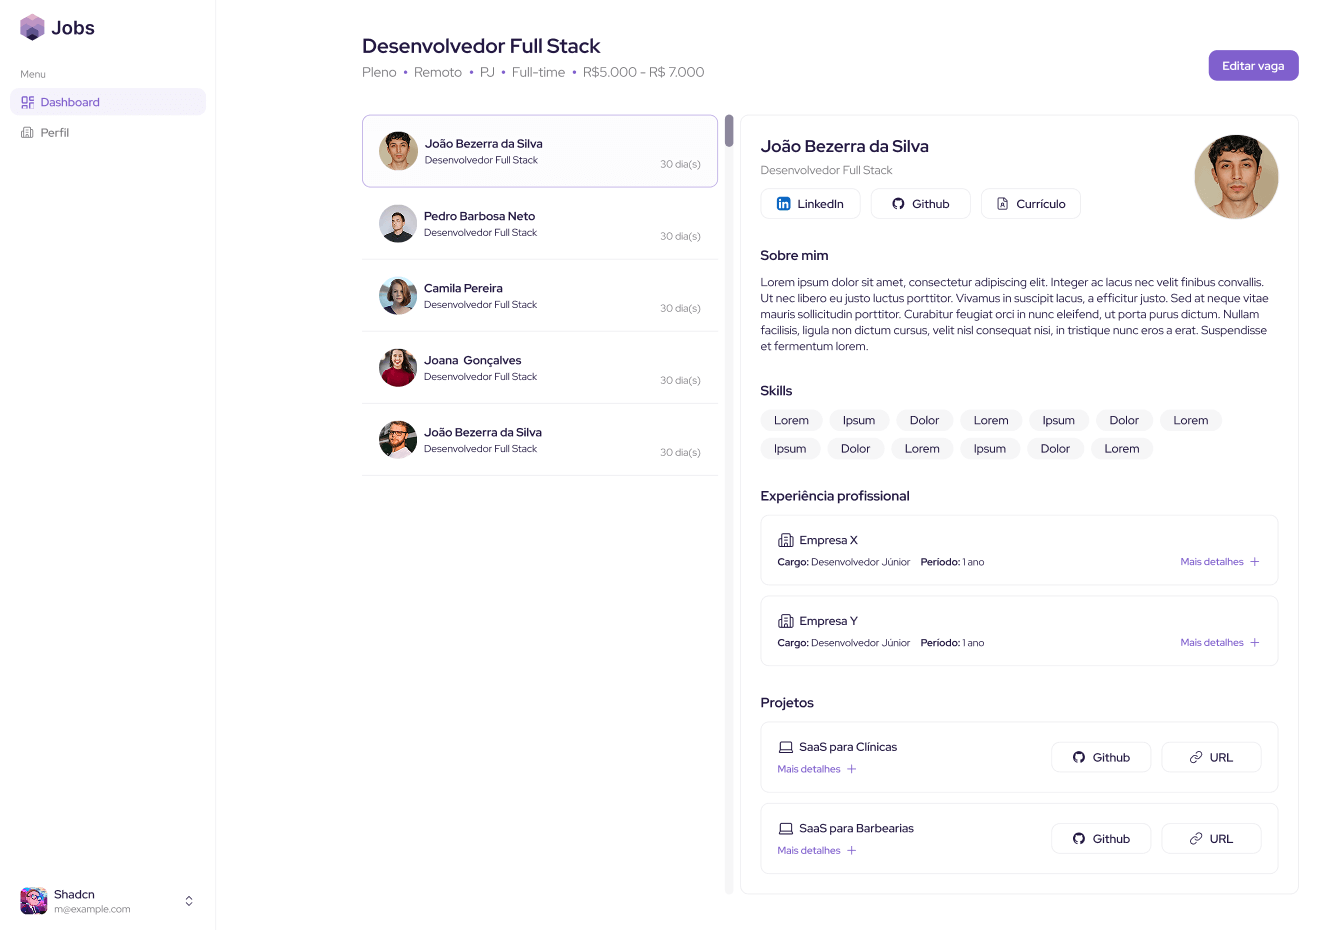Click the Empresa X building icon
Screen dimensions: 1333x930
point(786,540)
